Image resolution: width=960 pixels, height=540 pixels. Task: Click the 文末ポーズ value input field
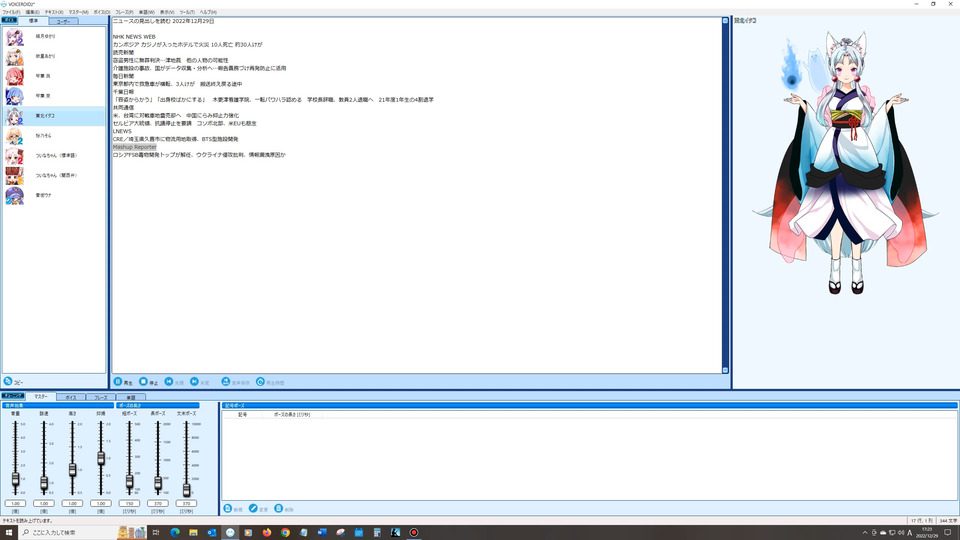coord(186,503)
